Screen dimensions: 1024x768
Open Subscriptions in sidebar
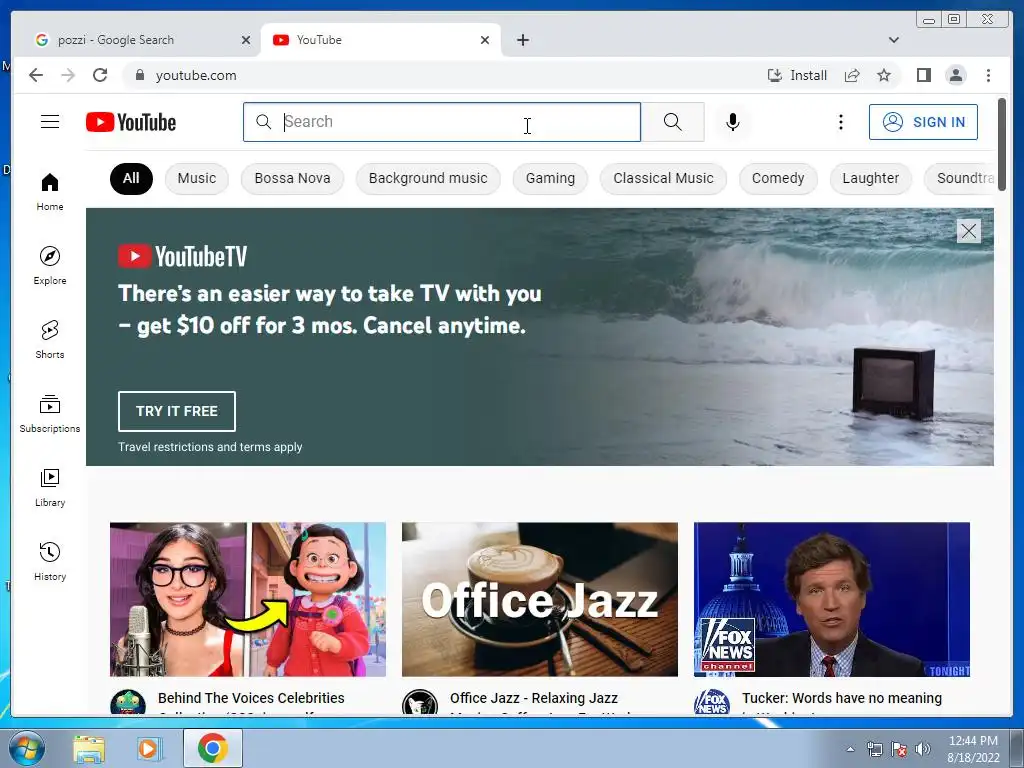point(50,414)
